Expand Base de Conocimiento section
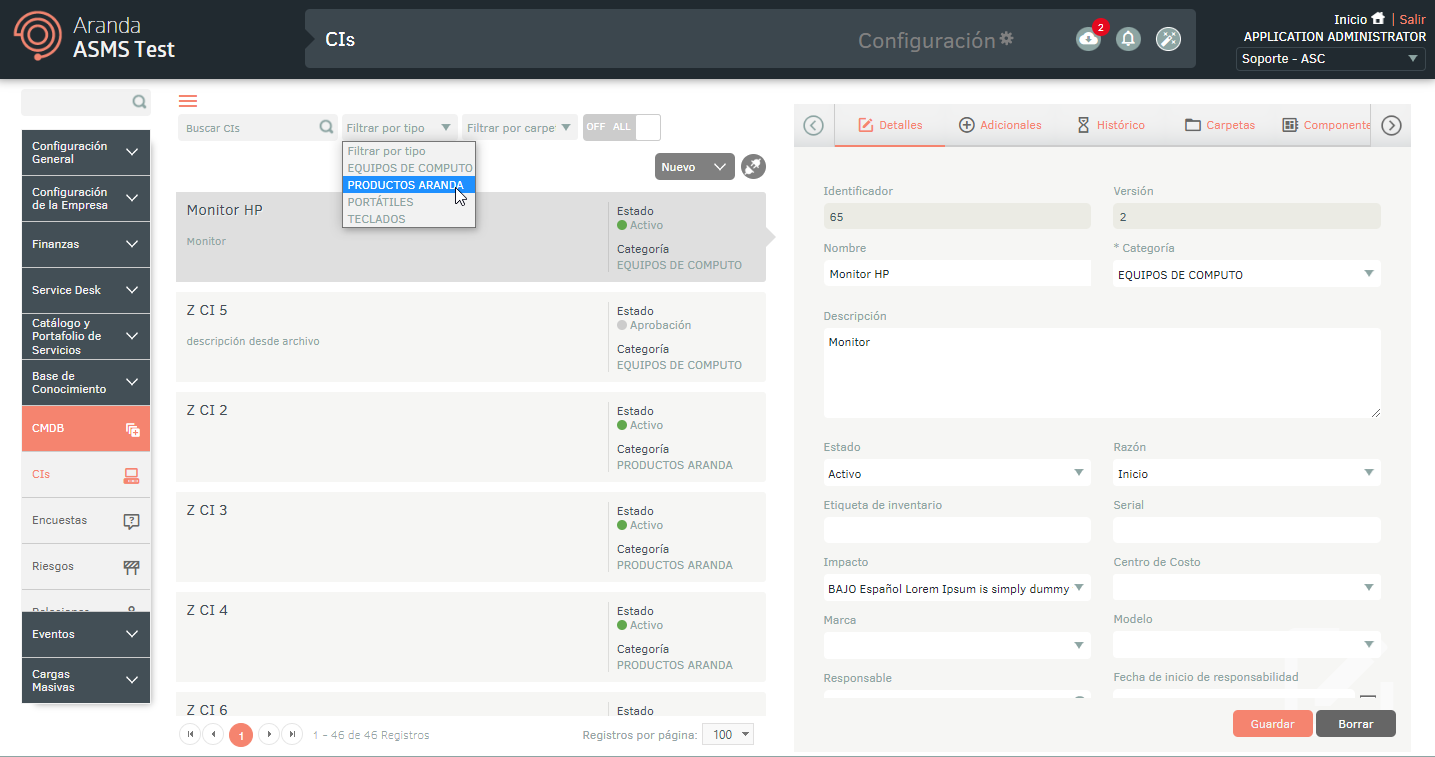1435x757 pixels. click(x=86, y=382)
